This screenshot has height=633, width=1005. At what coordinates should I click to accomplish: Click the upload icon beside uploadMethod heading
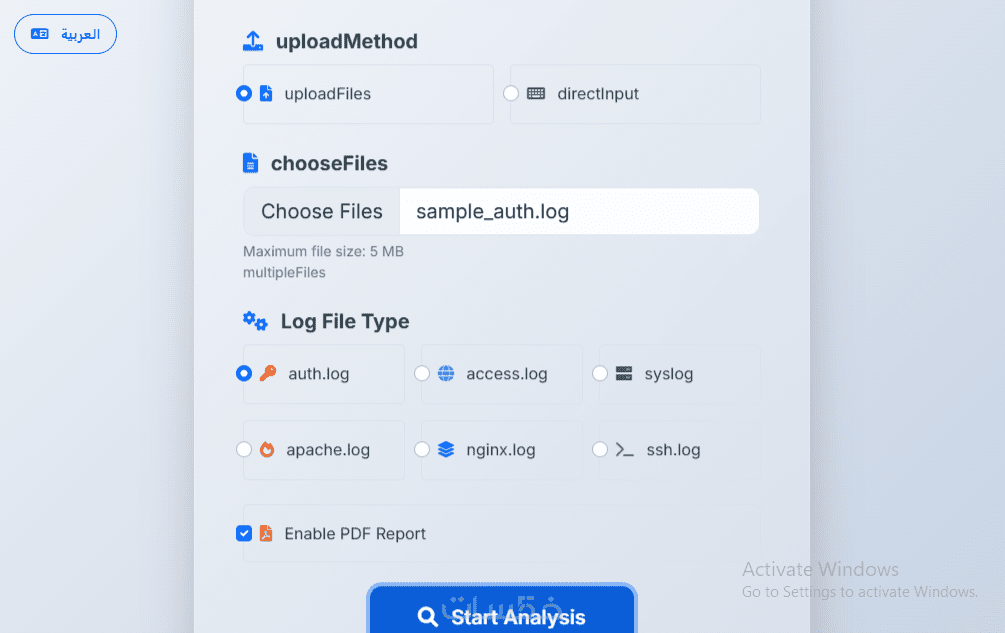253,41
